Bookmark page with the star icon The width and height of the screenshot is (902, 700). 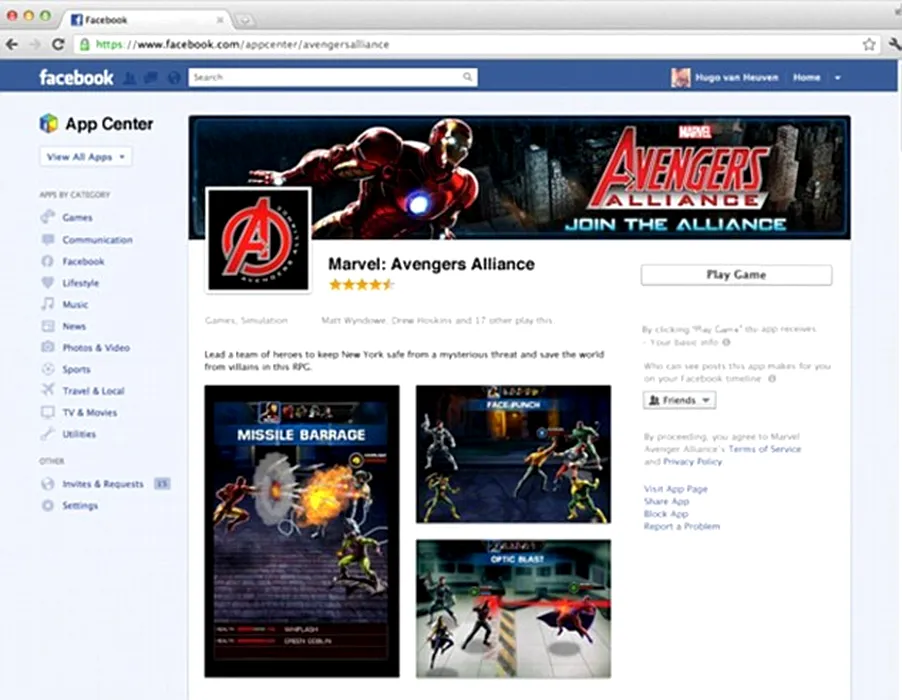pos(869,45)
